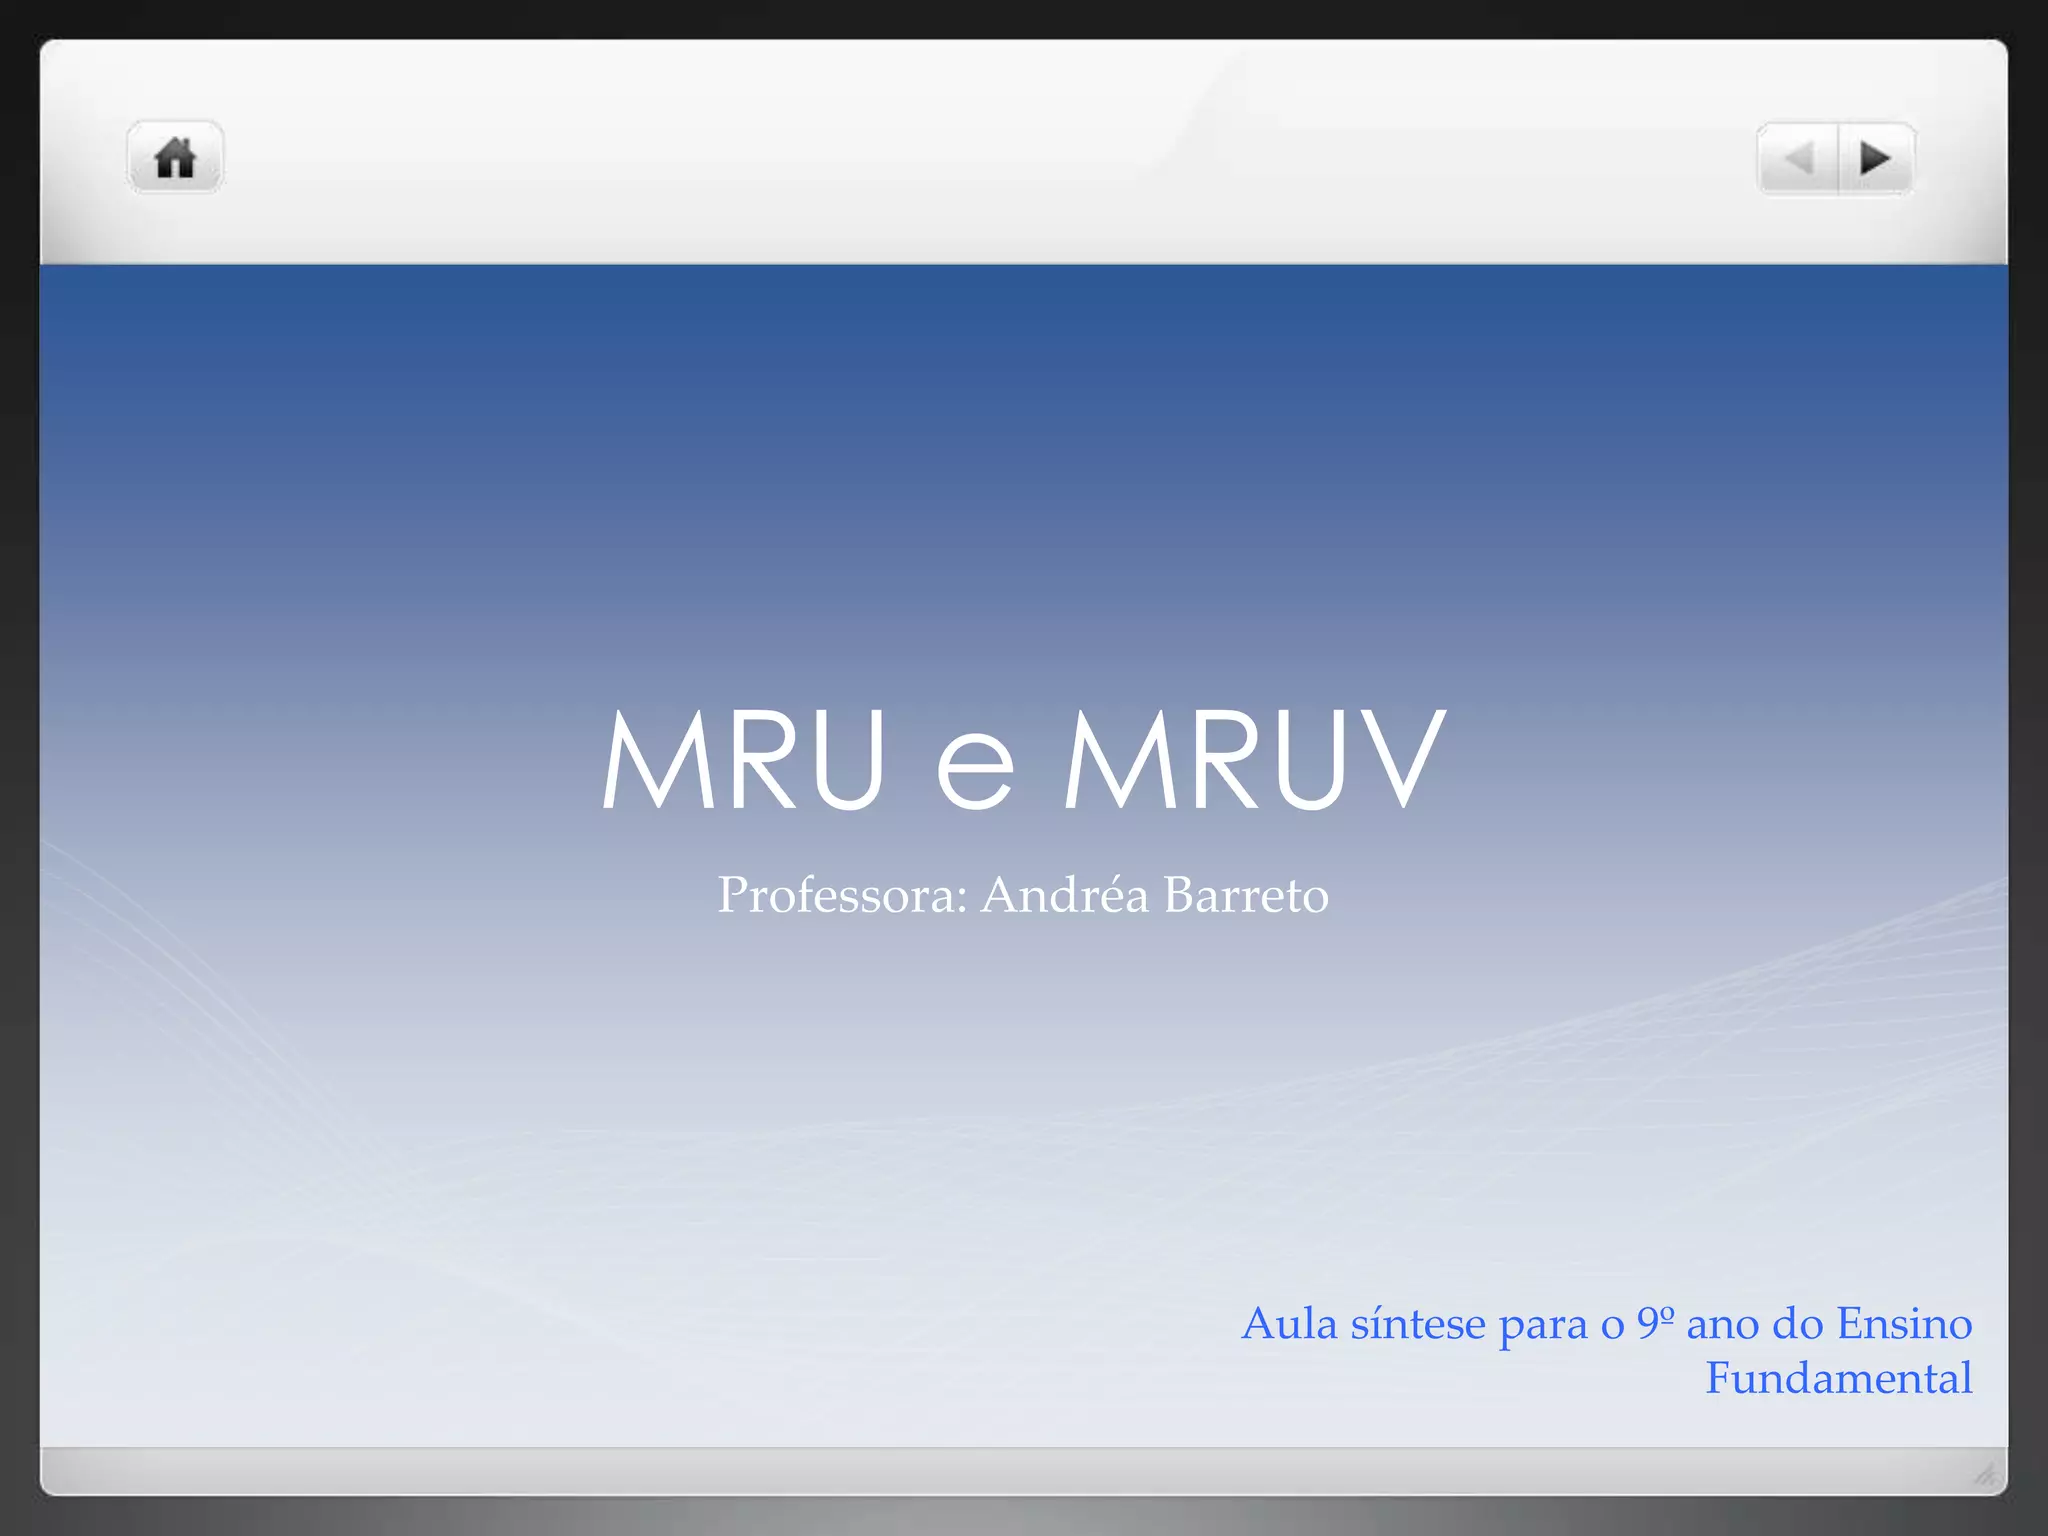The image size is (2048, 1536).
Task: Click the blue word 'Ensino'
Action: [x=1904, y=1324]
